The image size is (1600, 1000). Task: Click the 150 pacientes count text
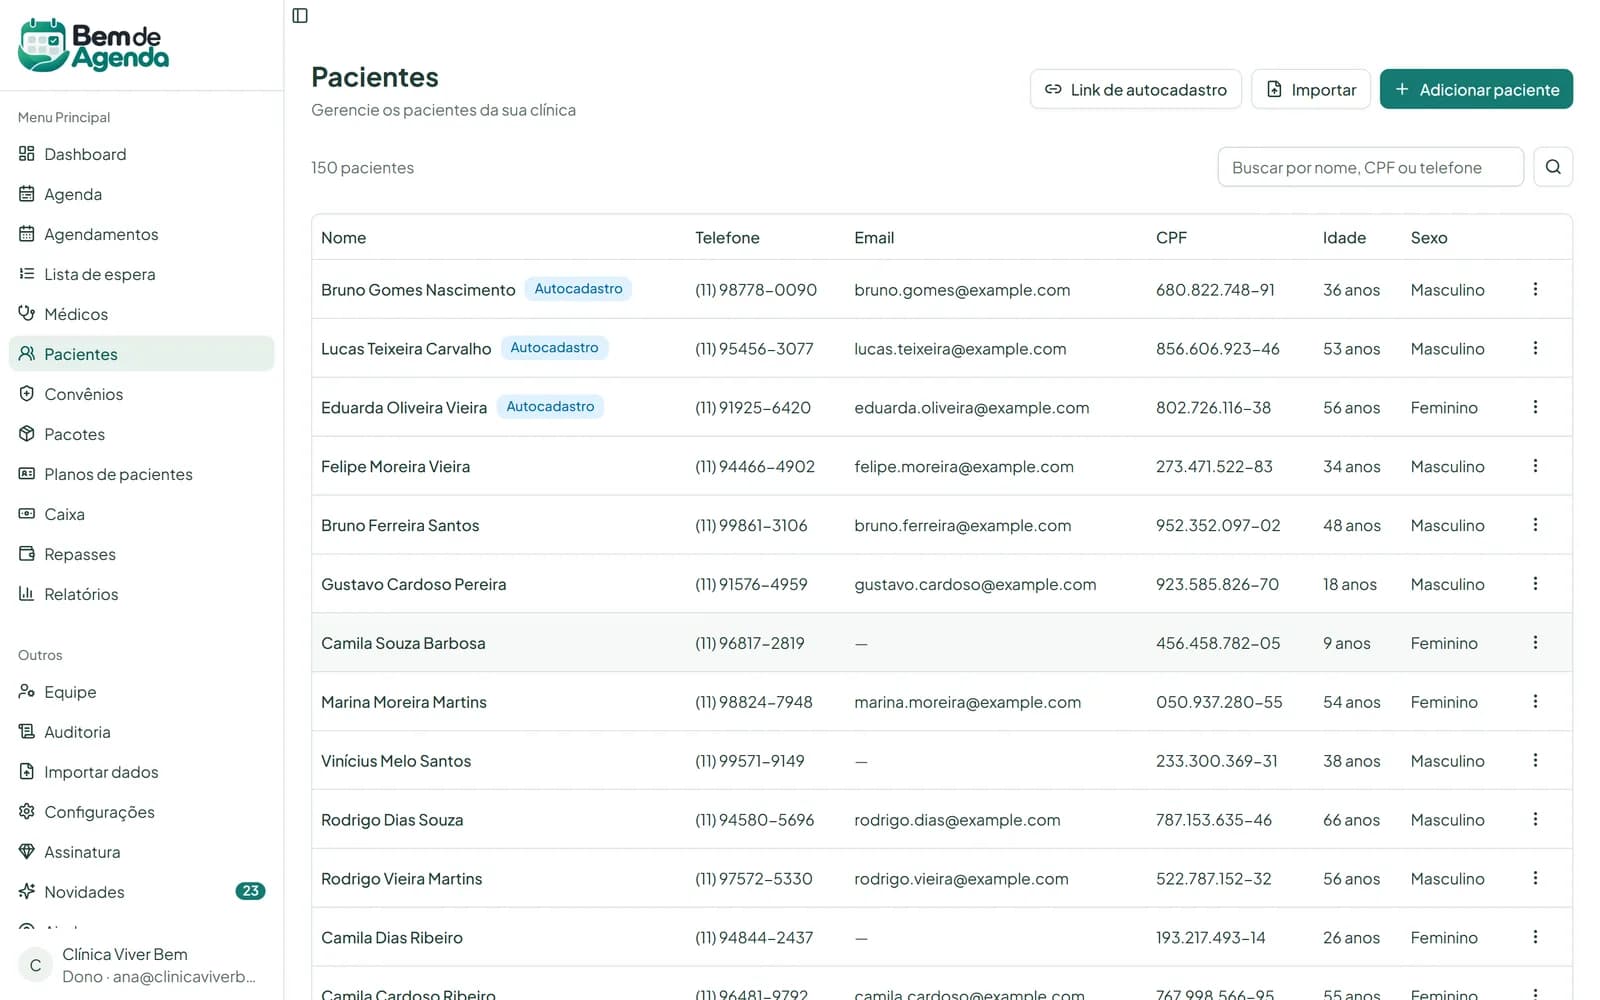pyautogui.click(x=362, y=168)
